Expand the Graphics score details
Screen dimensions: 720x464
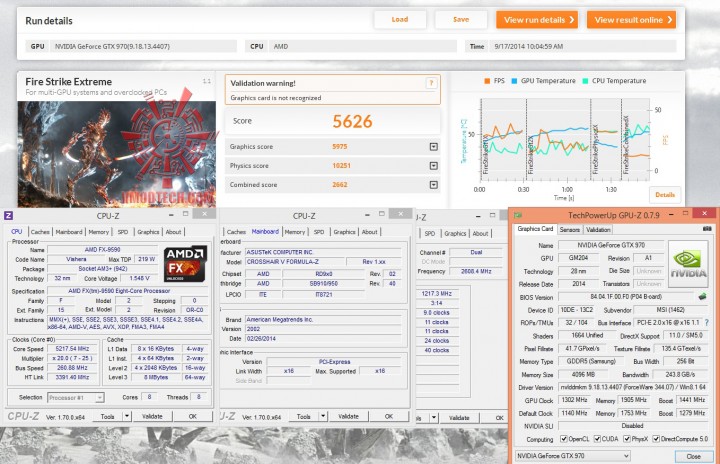click(433, 147)
